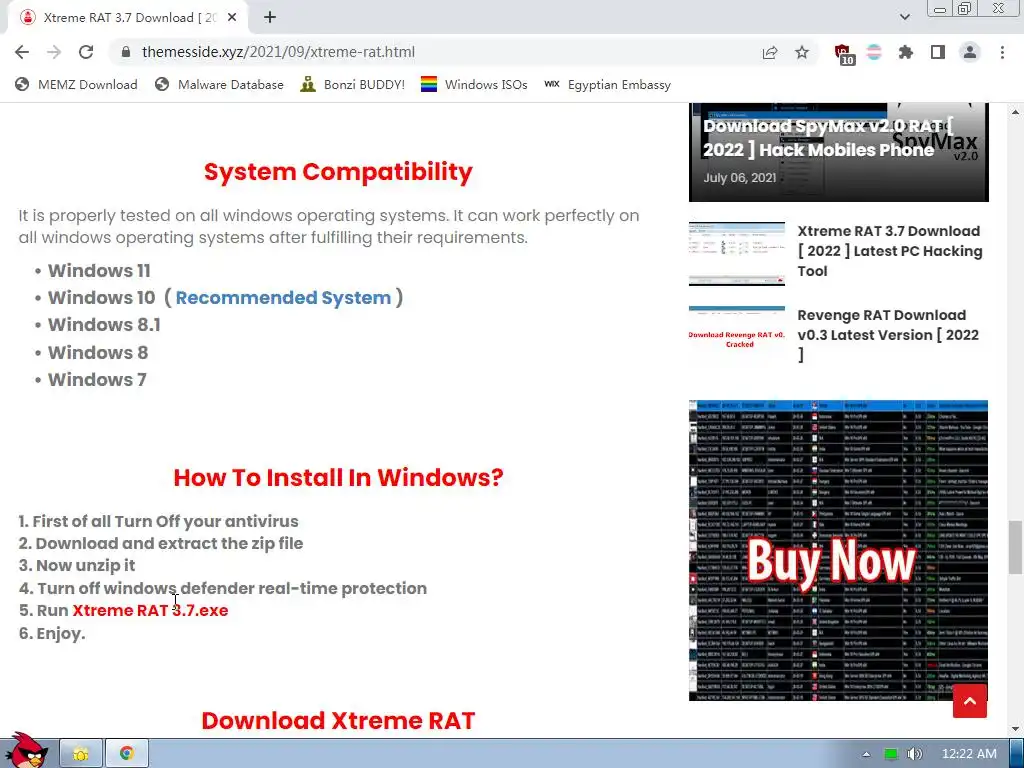Click Windows 7 list item
Viewport: 1024px width, 768px height.
[x=97, y=379]
